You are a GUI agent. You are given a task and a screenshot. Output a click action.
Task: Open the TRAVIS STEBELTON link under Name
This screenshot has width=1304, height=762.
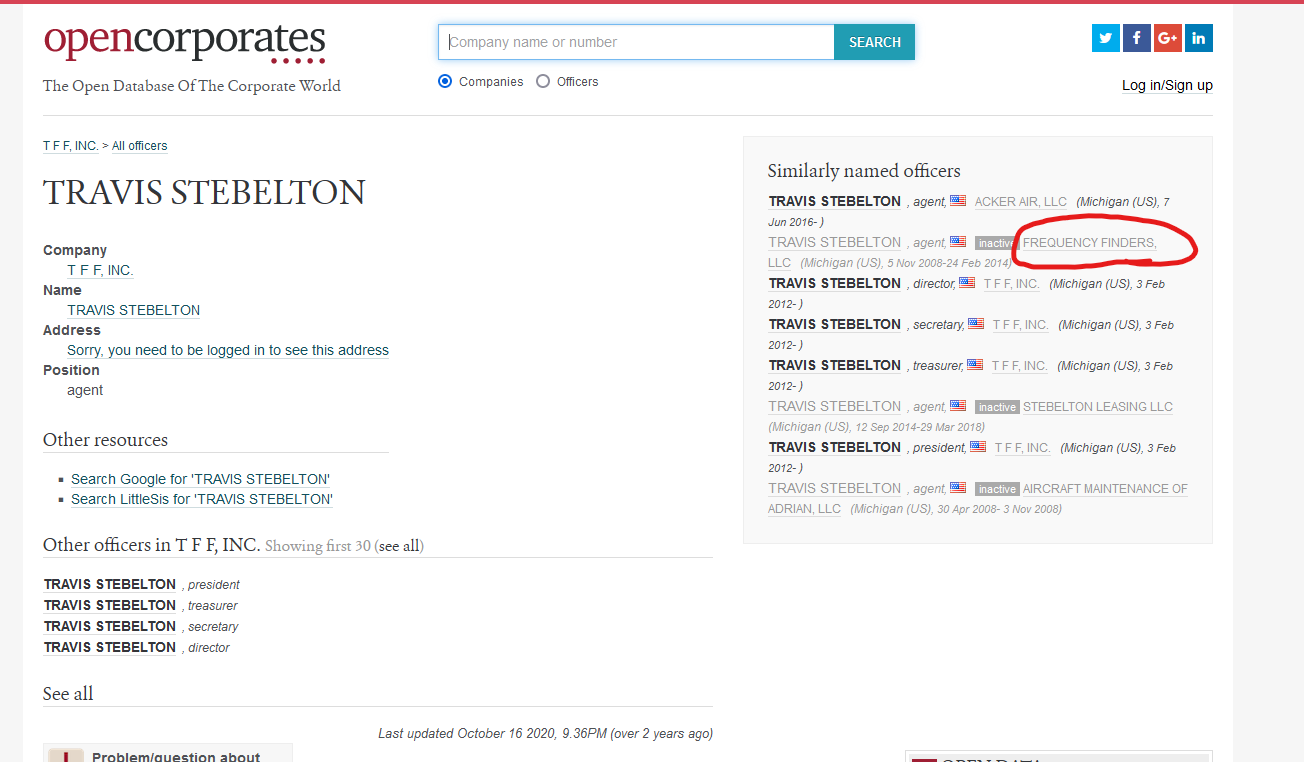click(x=133, y=310)
